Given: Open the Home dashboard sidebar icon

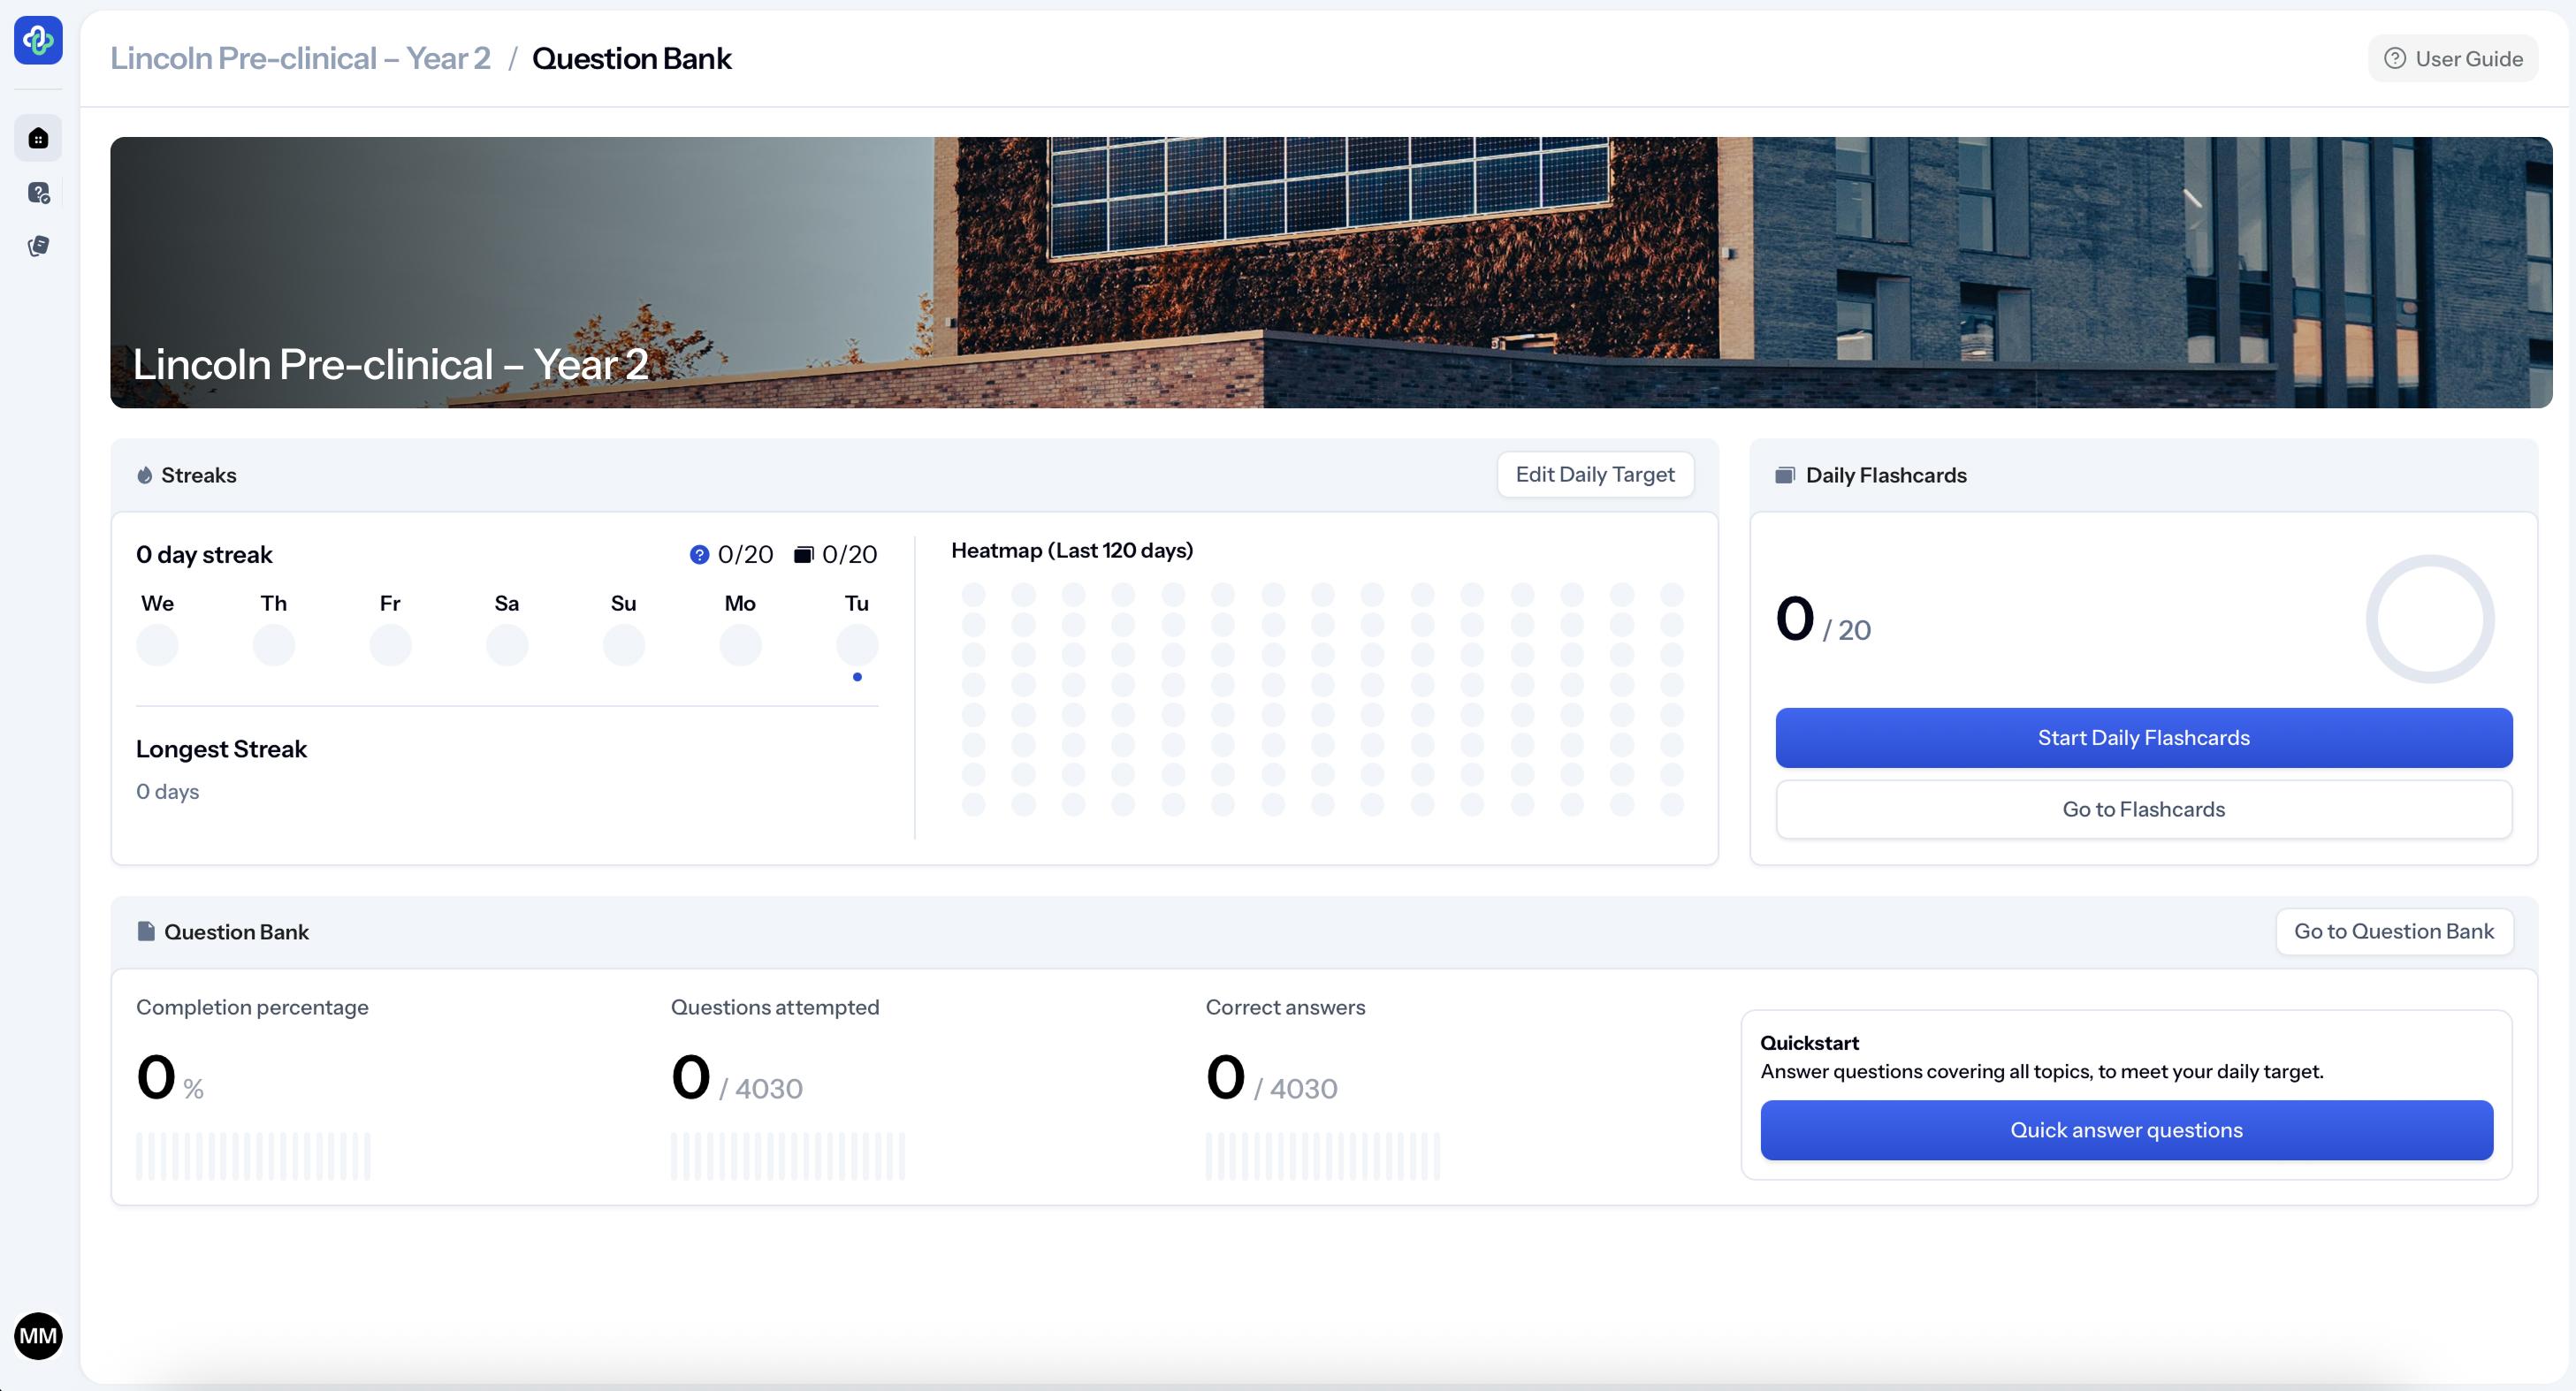Looking at the screenshot, I should tap(38, 138).
